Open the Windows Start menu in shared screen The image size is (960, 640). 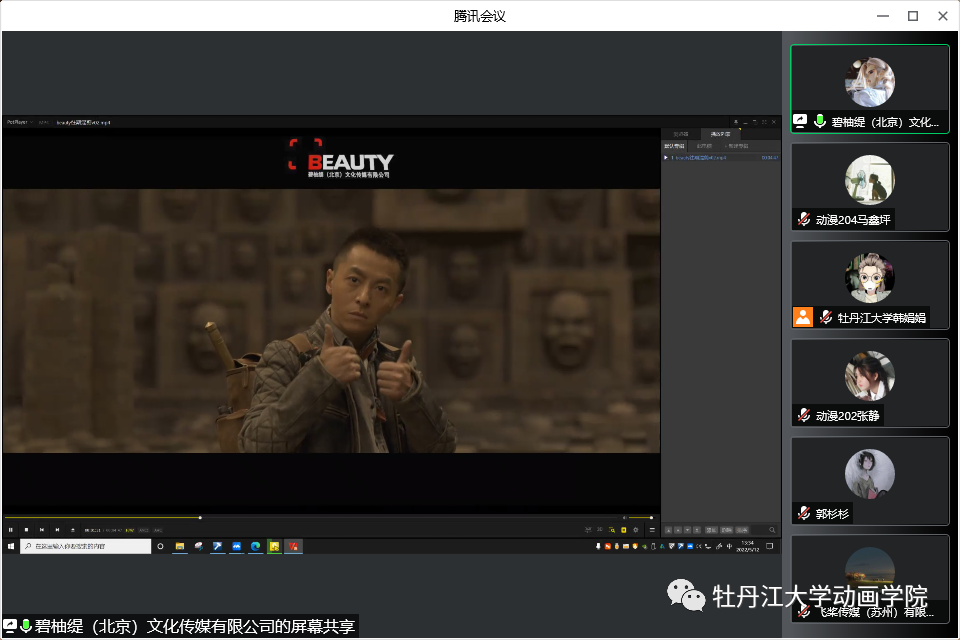pos(10,546)
